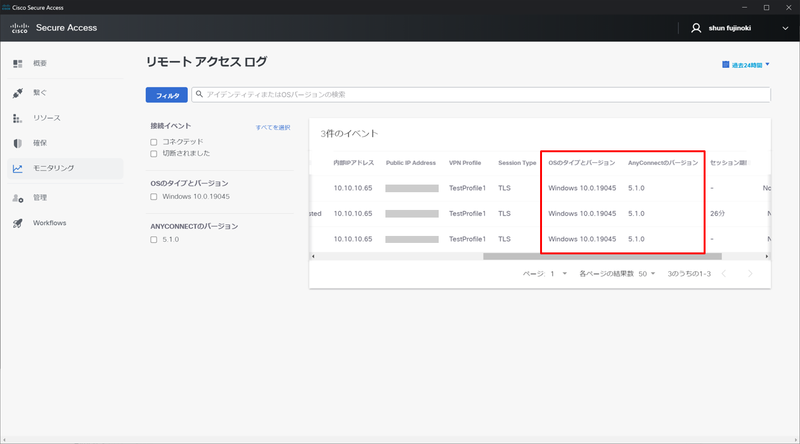Check the 切断されました event checkbox

coord(154,154)
